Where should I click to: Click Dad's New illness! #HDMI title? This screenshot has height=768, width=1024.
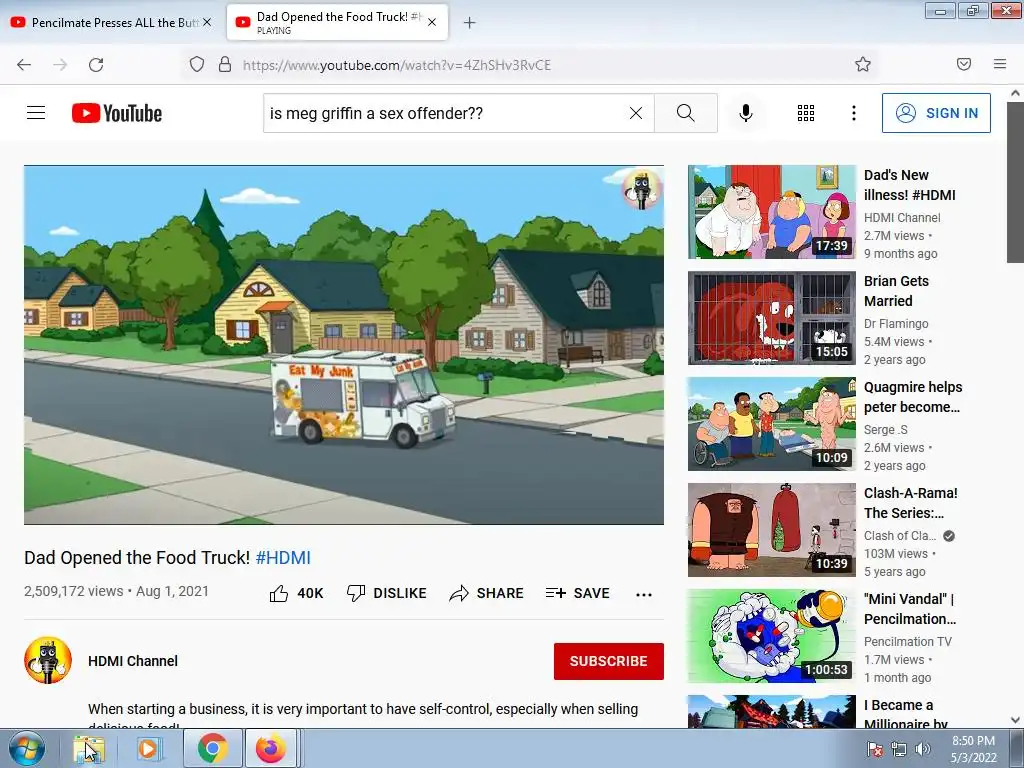[x=909, y=185]
